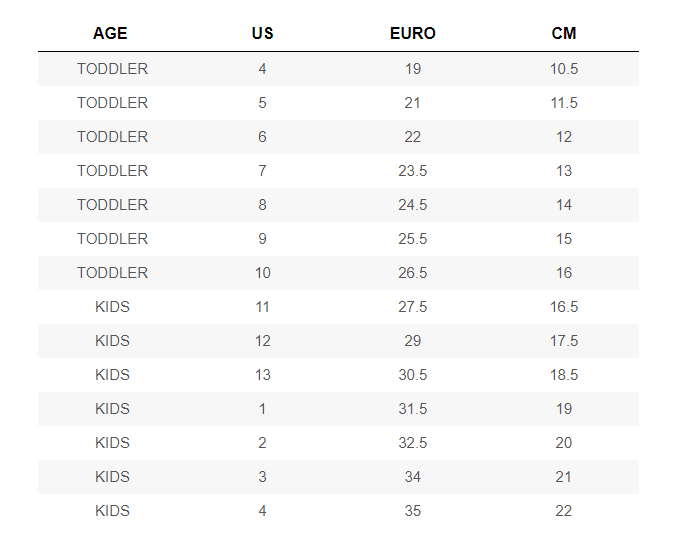Click the EURO size 24.5 cell

coord(413,205)
